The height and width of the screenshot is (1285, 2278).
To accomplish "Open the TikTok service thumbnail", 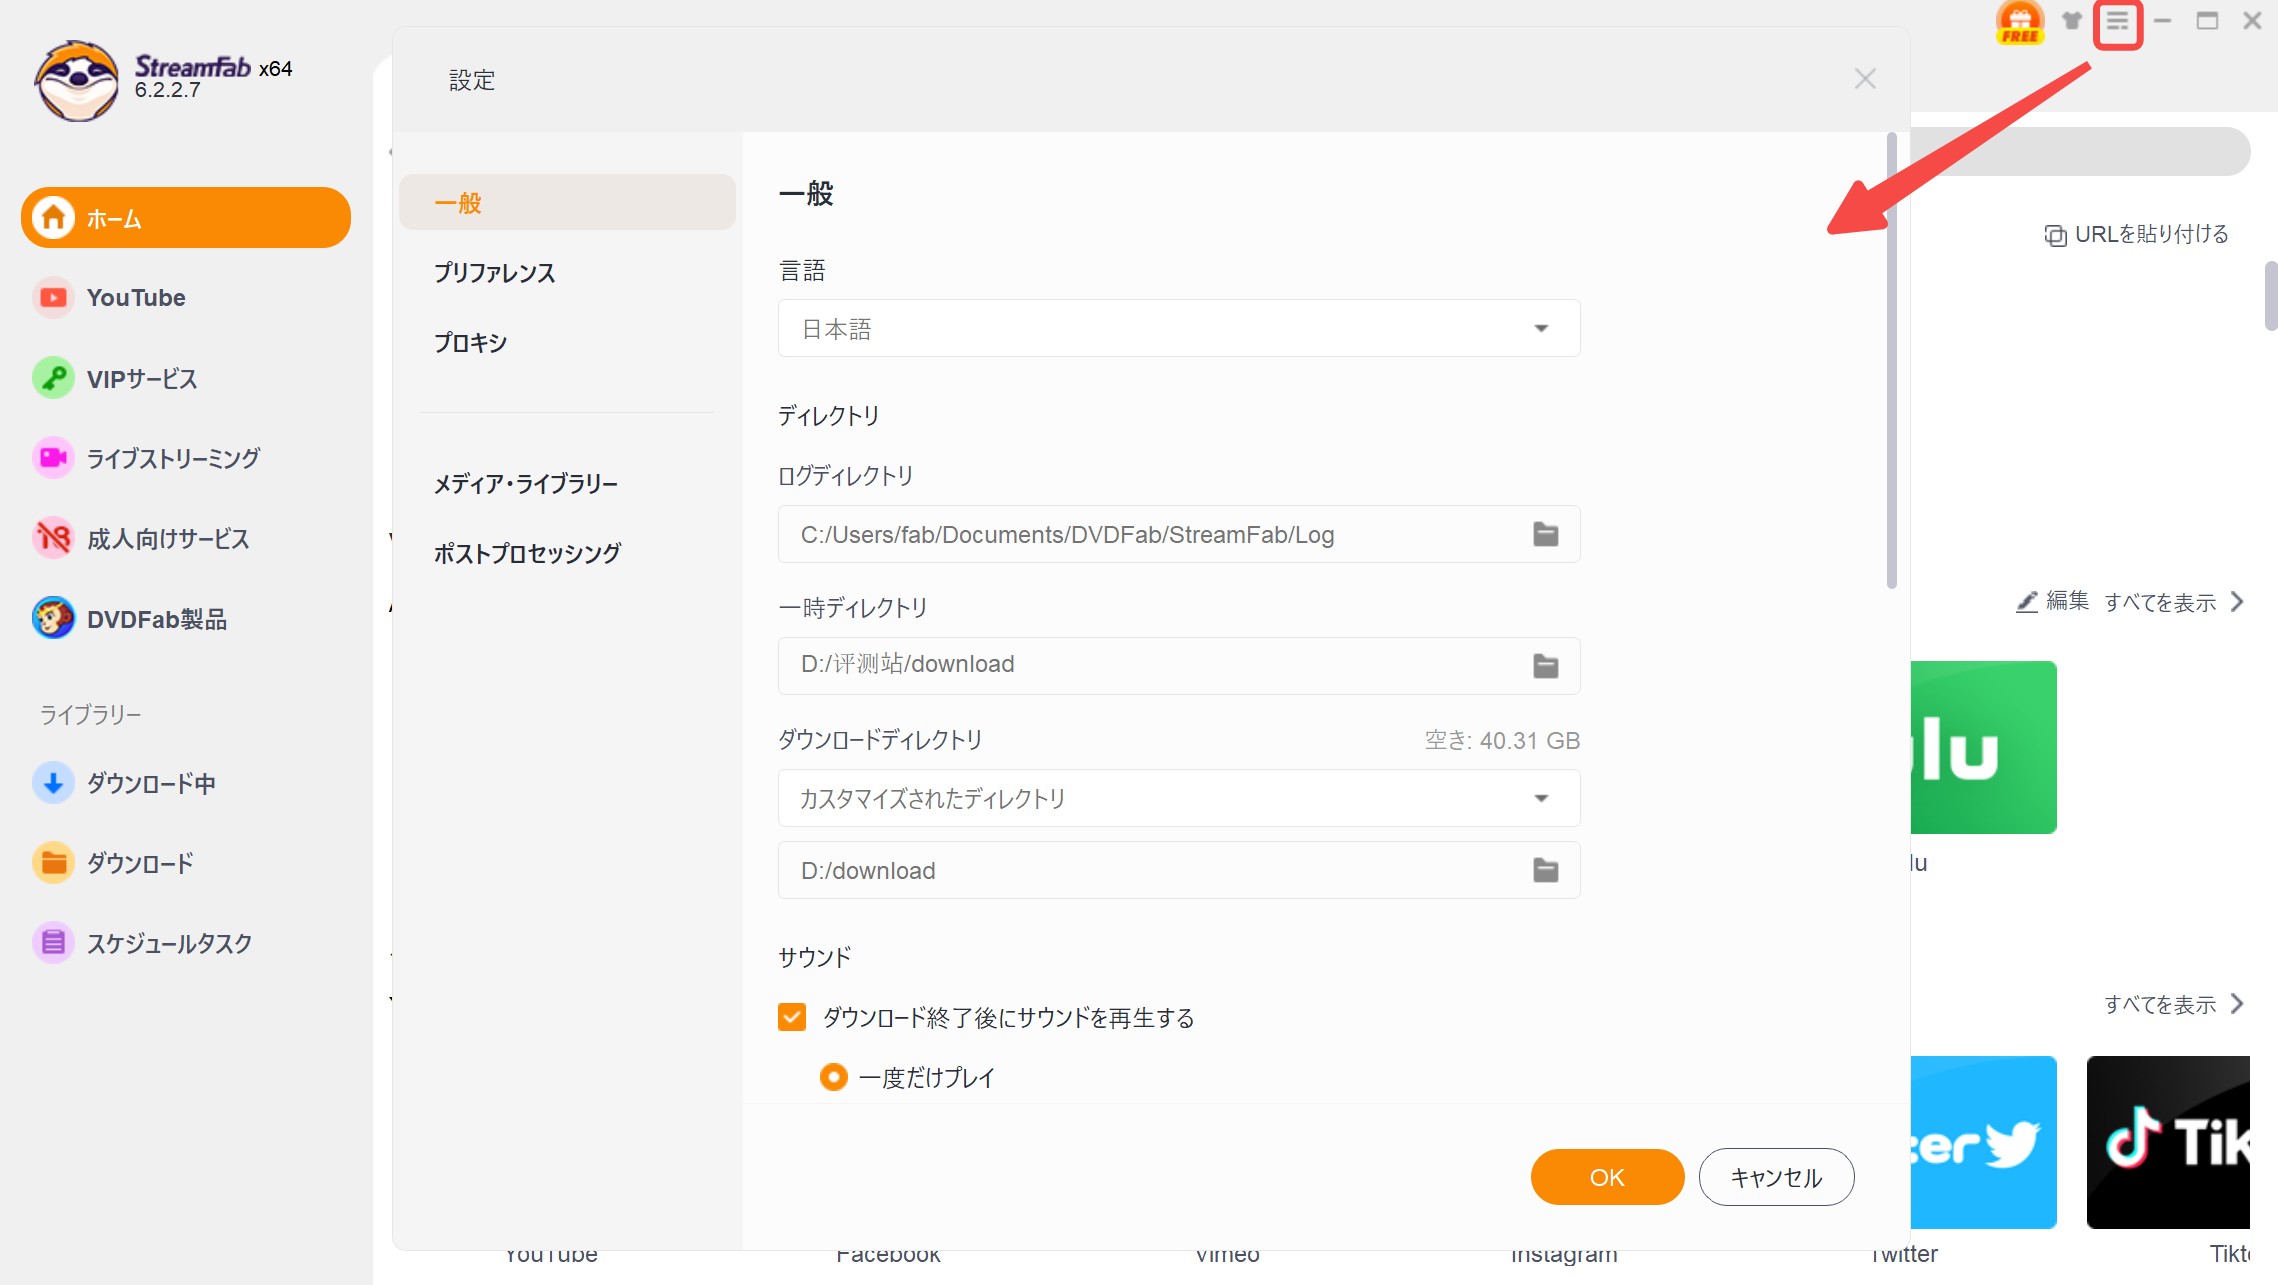I will [x=2168, y=1142].
